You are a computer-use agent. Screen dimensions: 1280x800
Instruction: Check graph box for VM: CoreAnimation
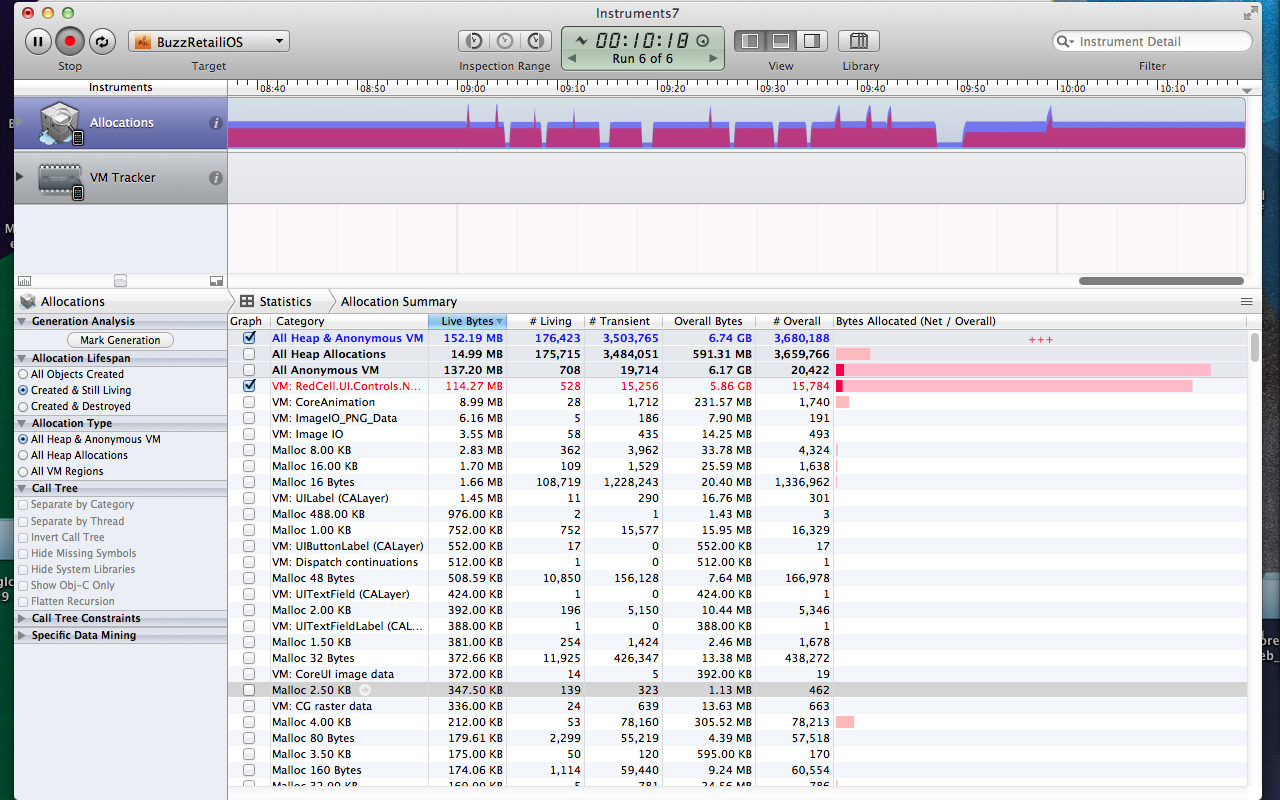pos(249,402)
